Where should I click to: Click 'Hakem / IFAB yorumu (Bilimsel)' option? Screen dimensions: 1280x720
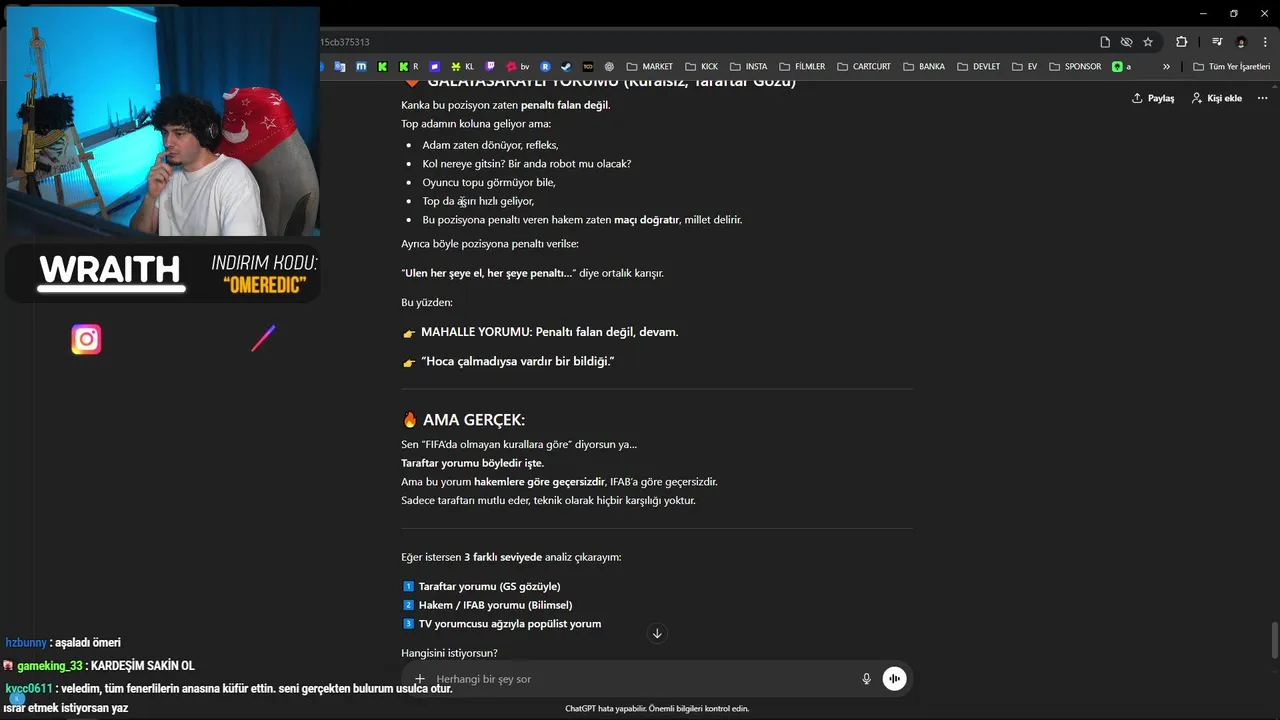(x=495, y=605)
